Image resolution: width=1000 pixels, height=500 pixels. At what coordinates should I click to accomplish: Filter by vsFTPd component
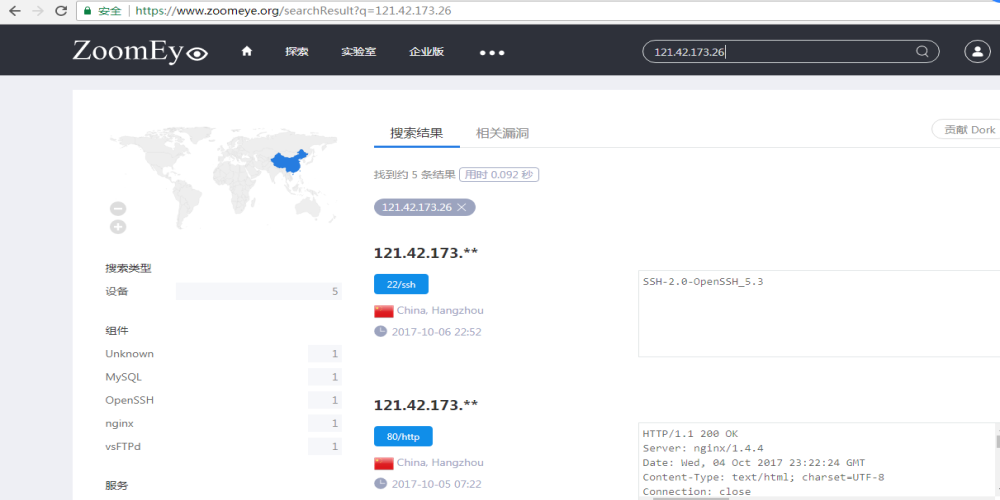coord(123,446)
